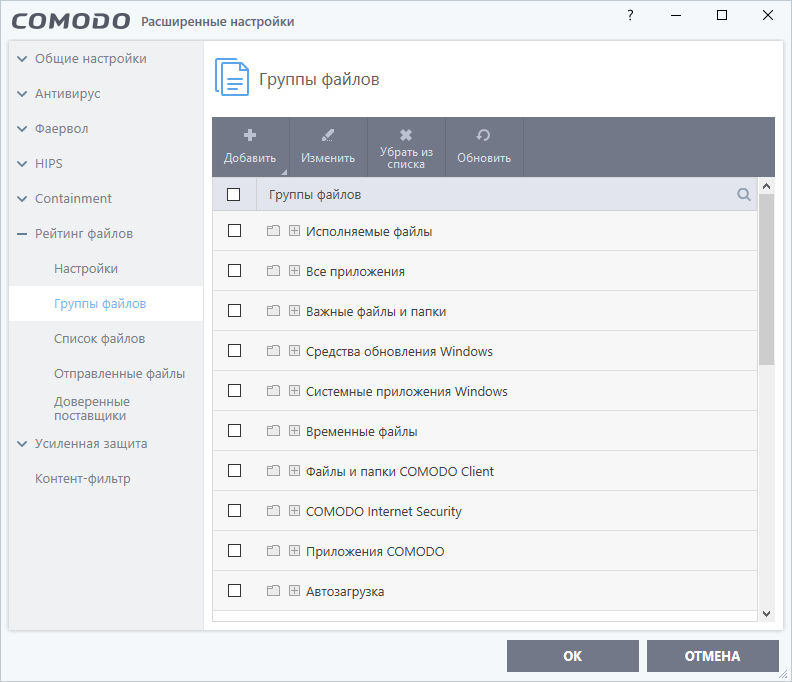Click the ОТМЕНА button
The width and height of the screenshot is (792, 682).
click(712, 656)
